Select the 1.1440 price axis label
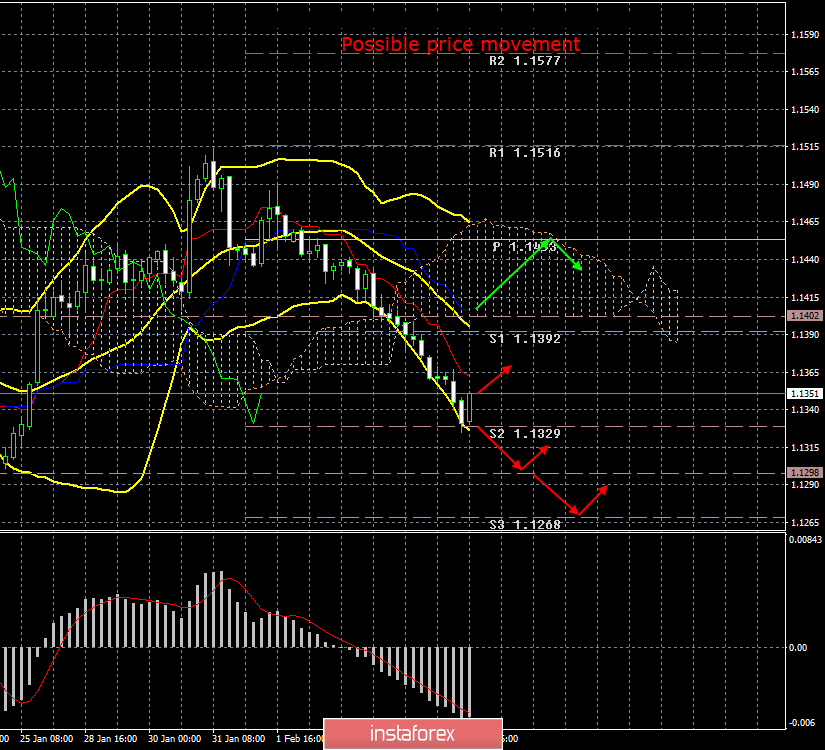Screen dimensions: 825x750 (x=805, y=260)
